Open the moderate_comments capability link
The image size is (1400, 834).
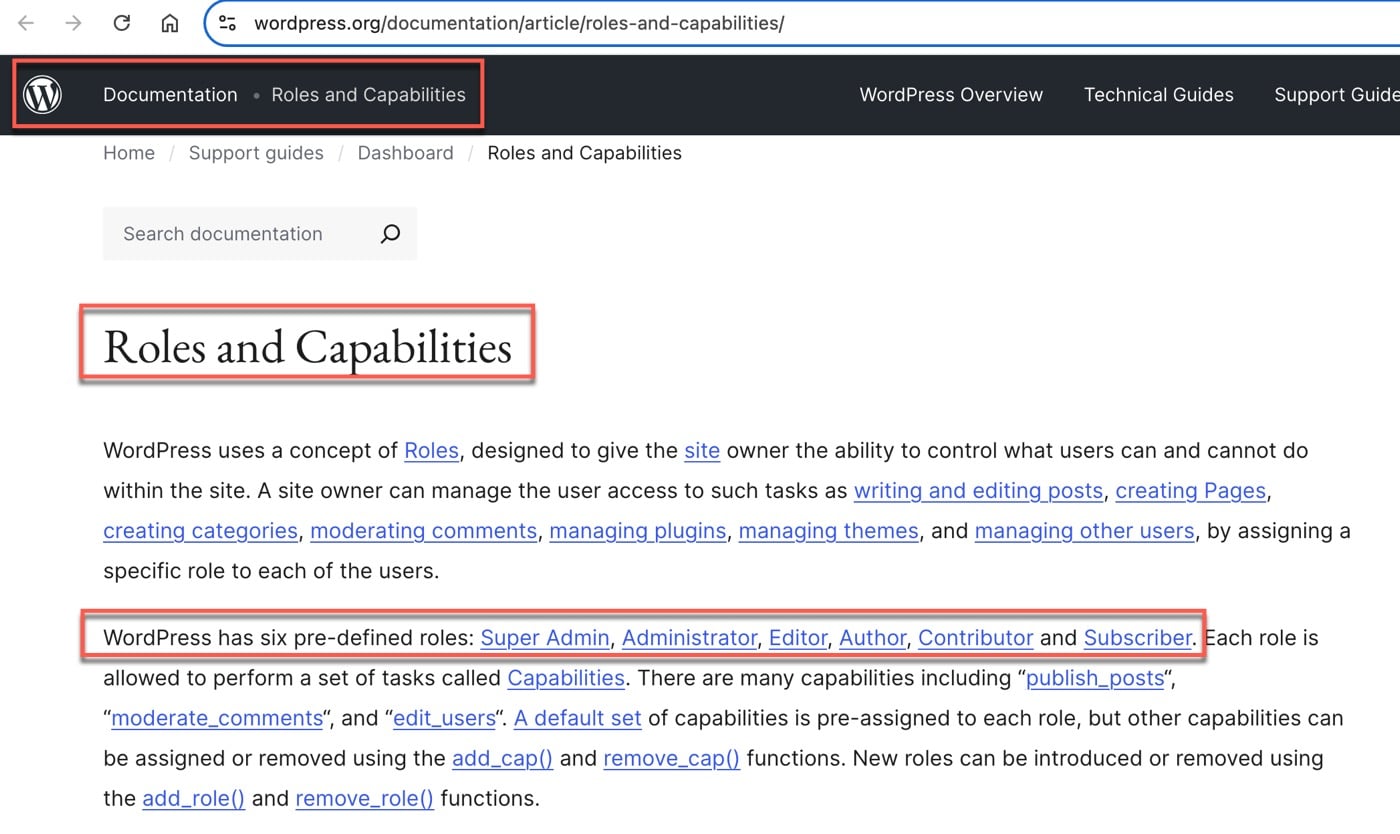click(x=217, y=718)
